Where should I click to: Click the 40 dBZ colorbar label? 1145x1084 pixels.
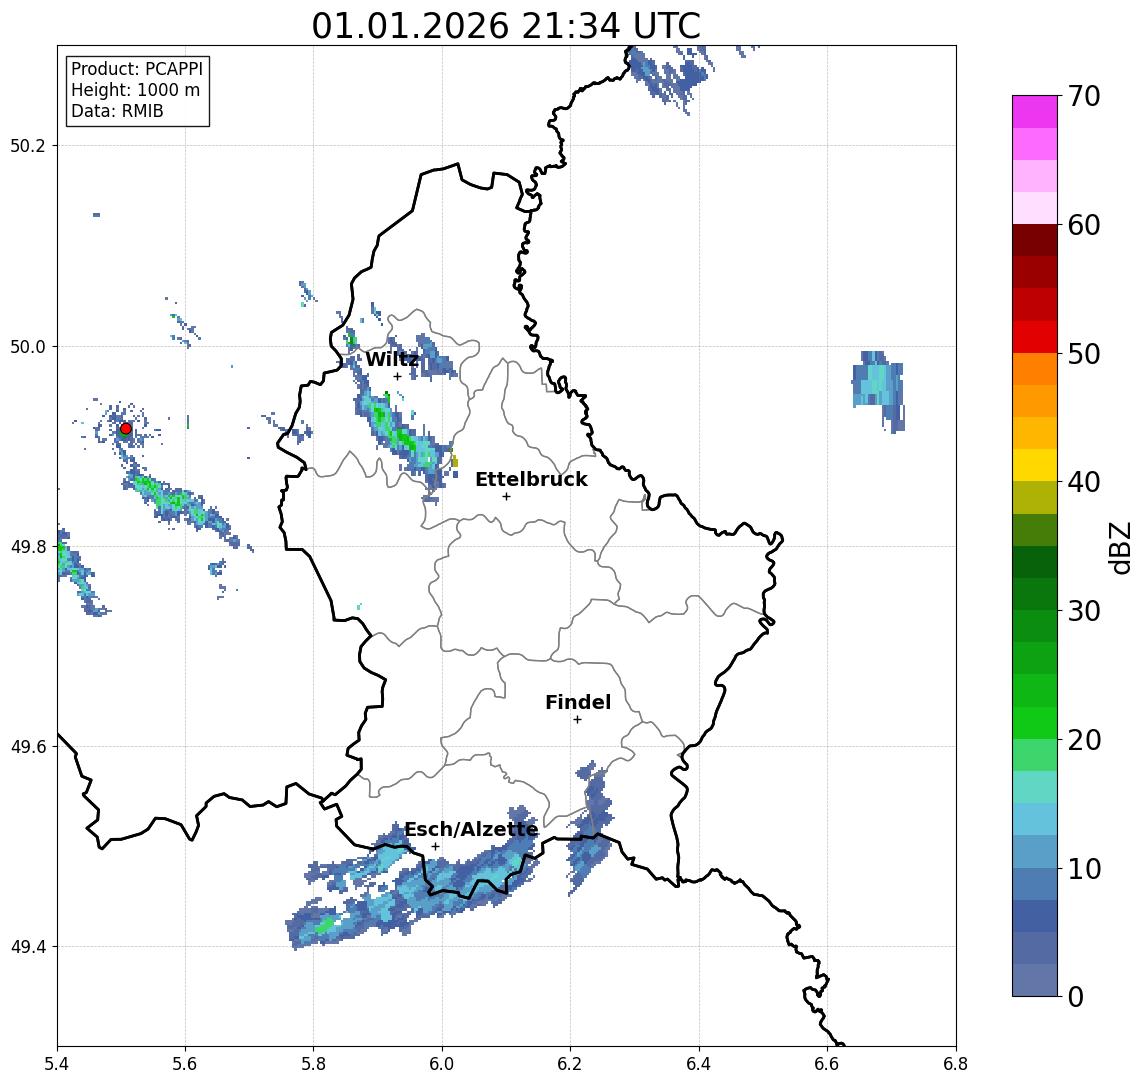tap(1084, 482)
